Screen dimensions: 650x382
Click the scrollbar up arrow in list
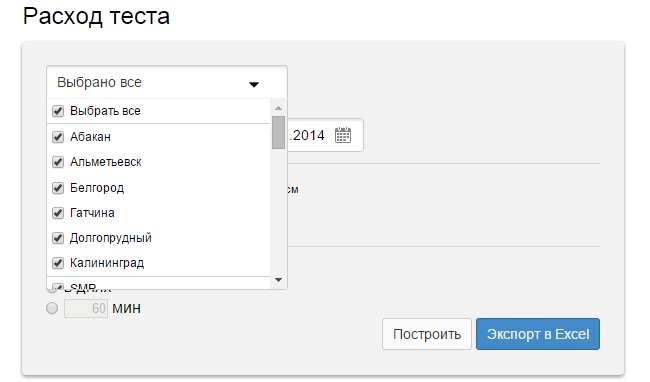click(279, 108)
